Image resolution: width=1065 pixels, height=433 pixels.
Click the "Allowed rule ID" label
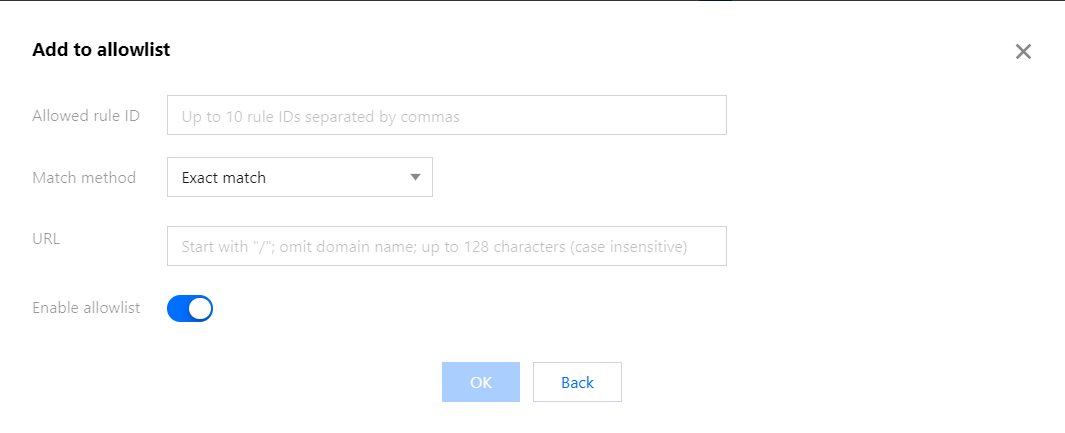[x=86, y=116]
